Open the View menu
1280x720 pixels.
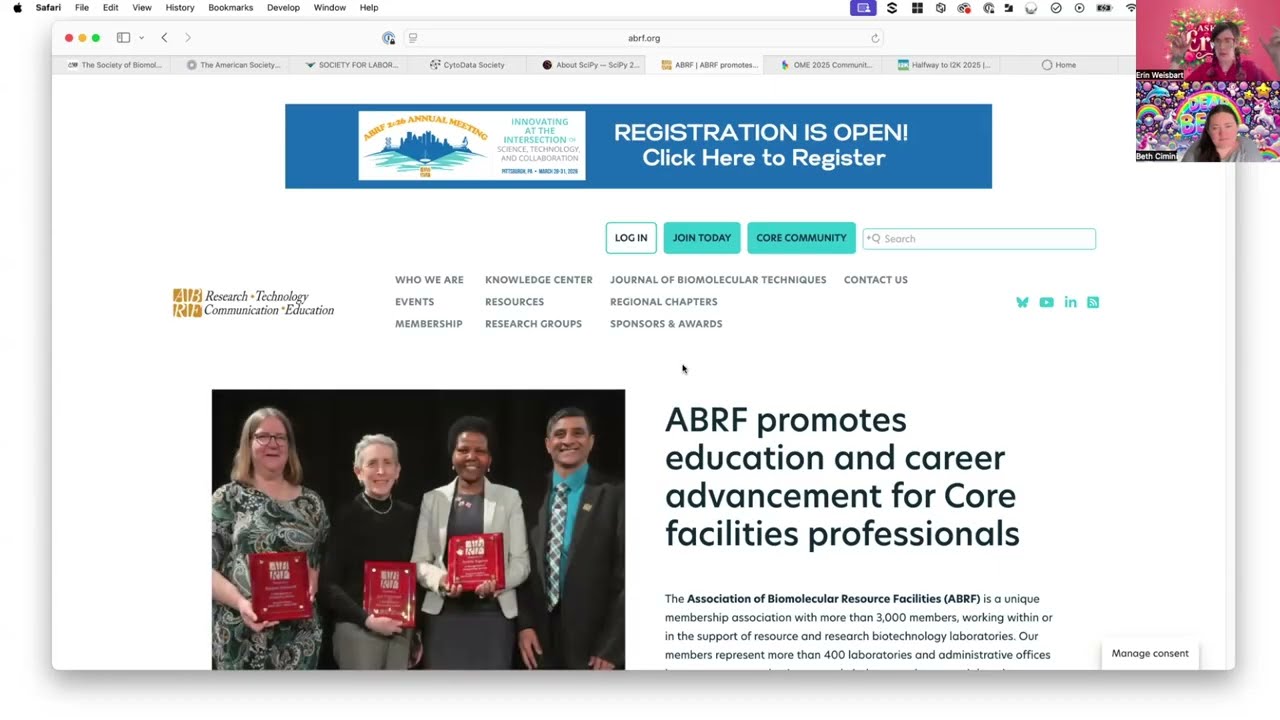coord(142,8)
